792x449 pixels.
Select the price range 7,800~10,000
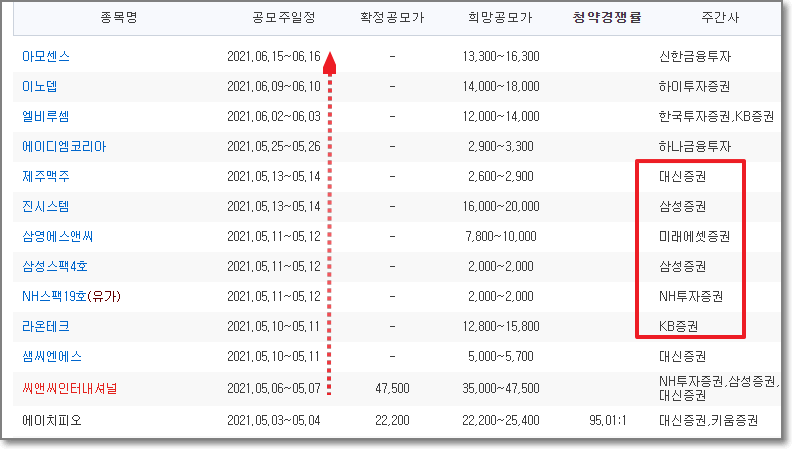point(501,236)
